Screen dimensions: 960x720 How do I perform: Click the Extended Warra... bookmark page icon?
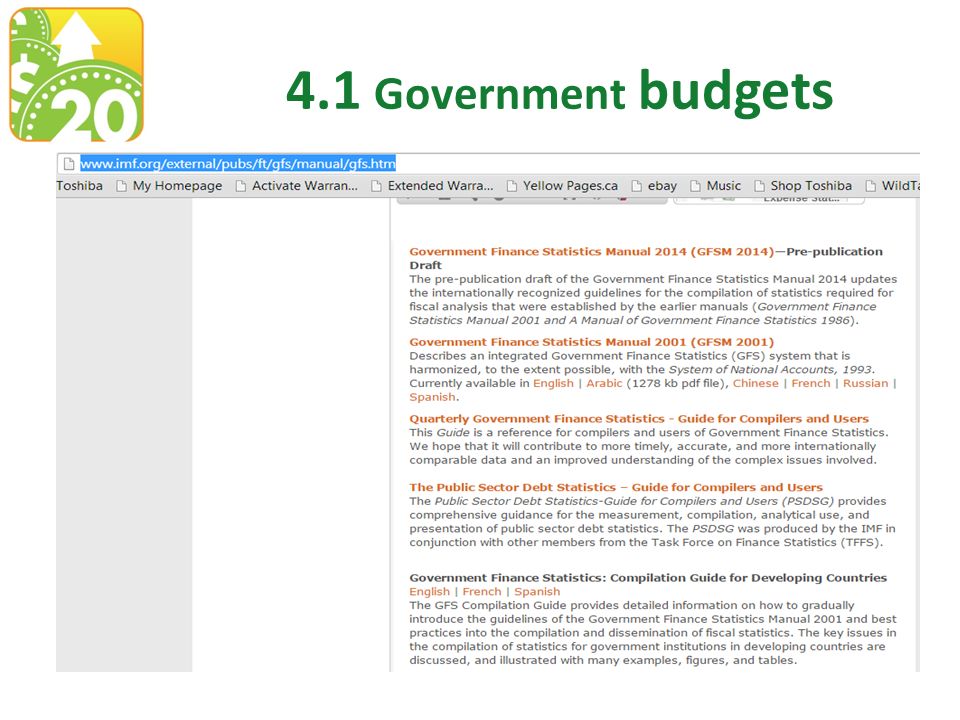(x=376, y=186)
